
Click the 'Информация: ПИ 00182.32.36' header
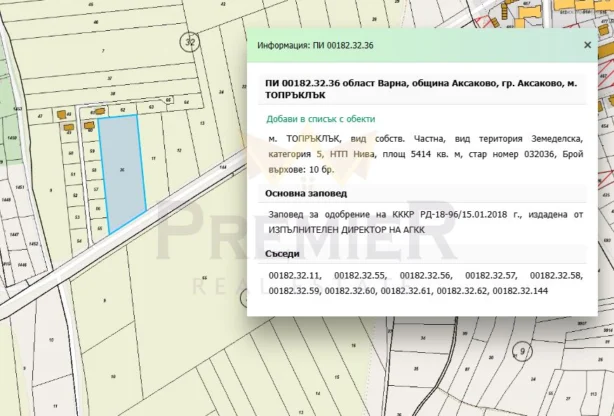point(316,46)
